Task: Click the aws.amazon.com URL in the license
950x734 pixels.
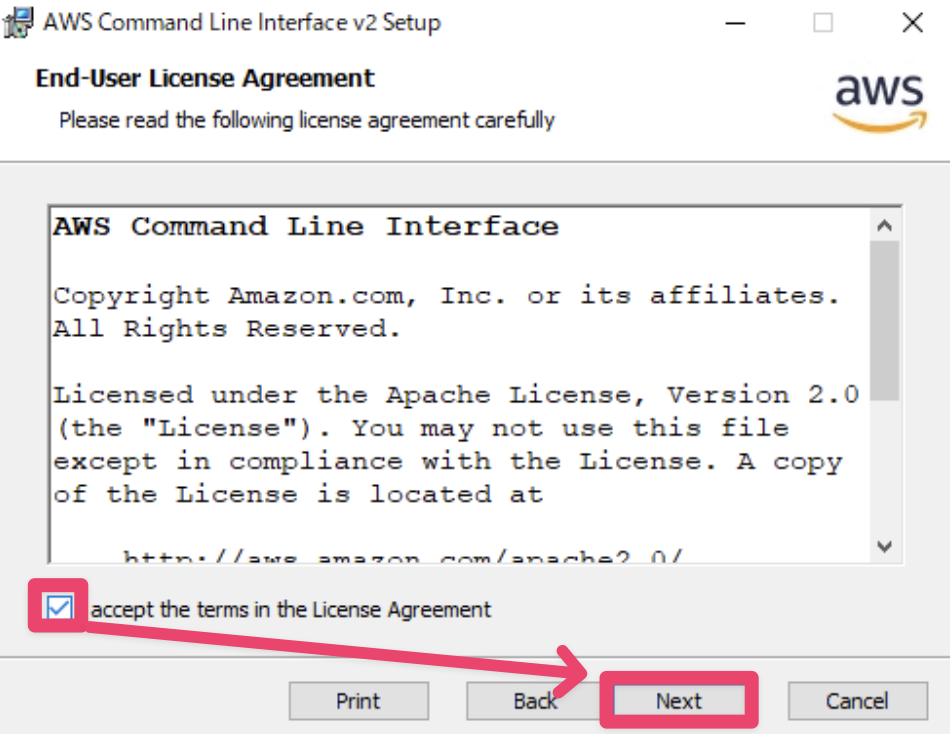Action: click(400, 557)
